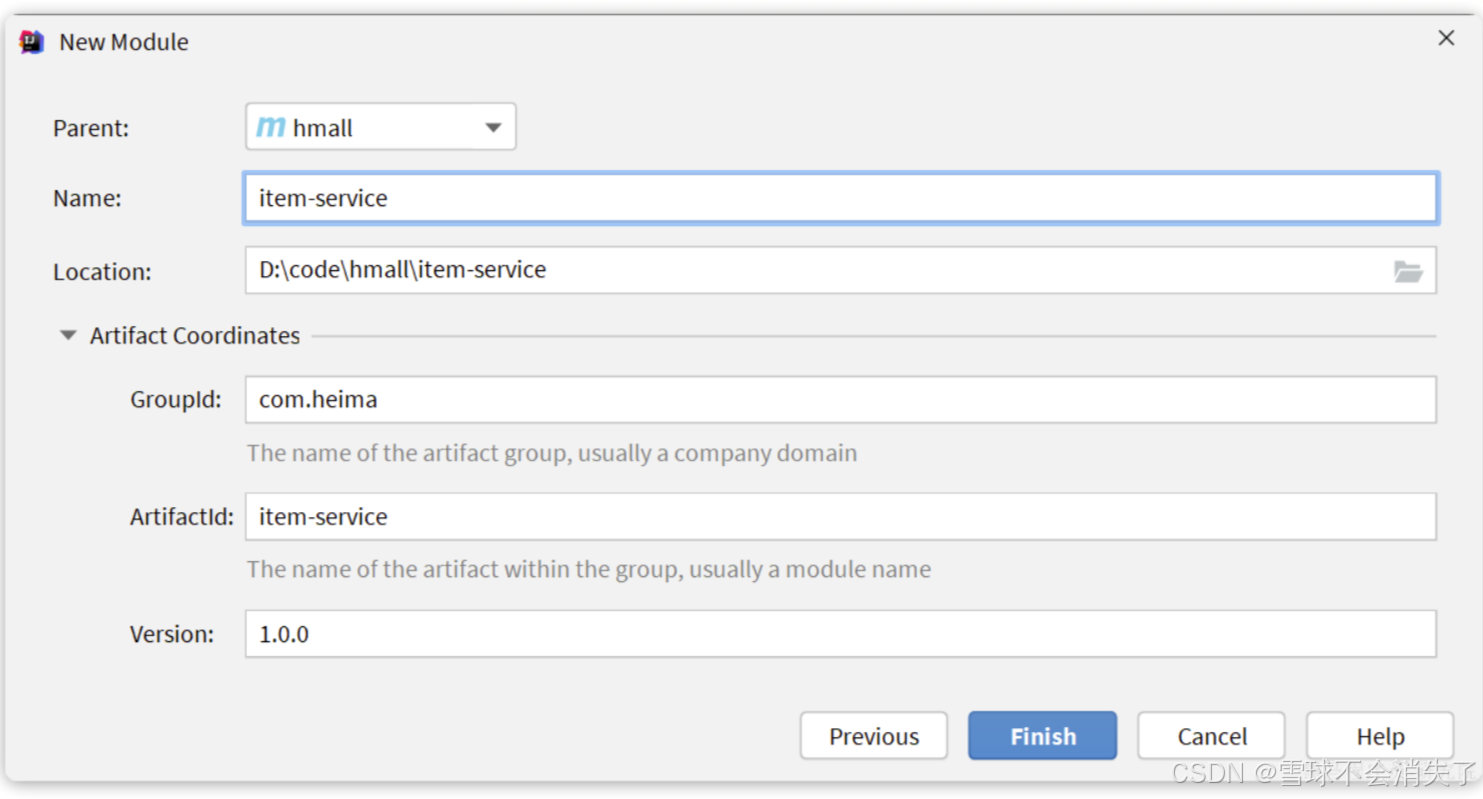
Task: Close the New Module dialog
Action: click(1446, 38)
